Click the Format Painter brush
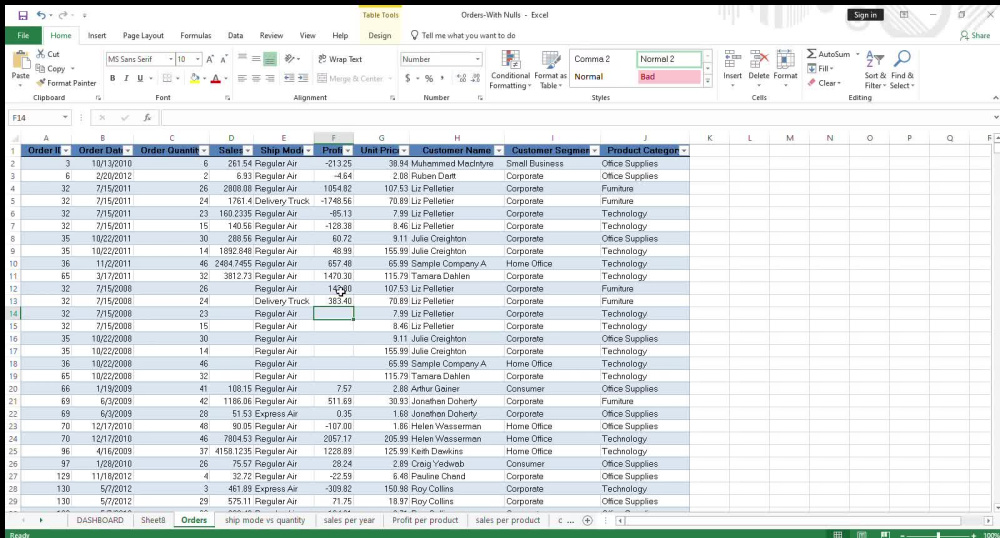The height and width of the screenshot is (538, 1000). pos(66,83)
